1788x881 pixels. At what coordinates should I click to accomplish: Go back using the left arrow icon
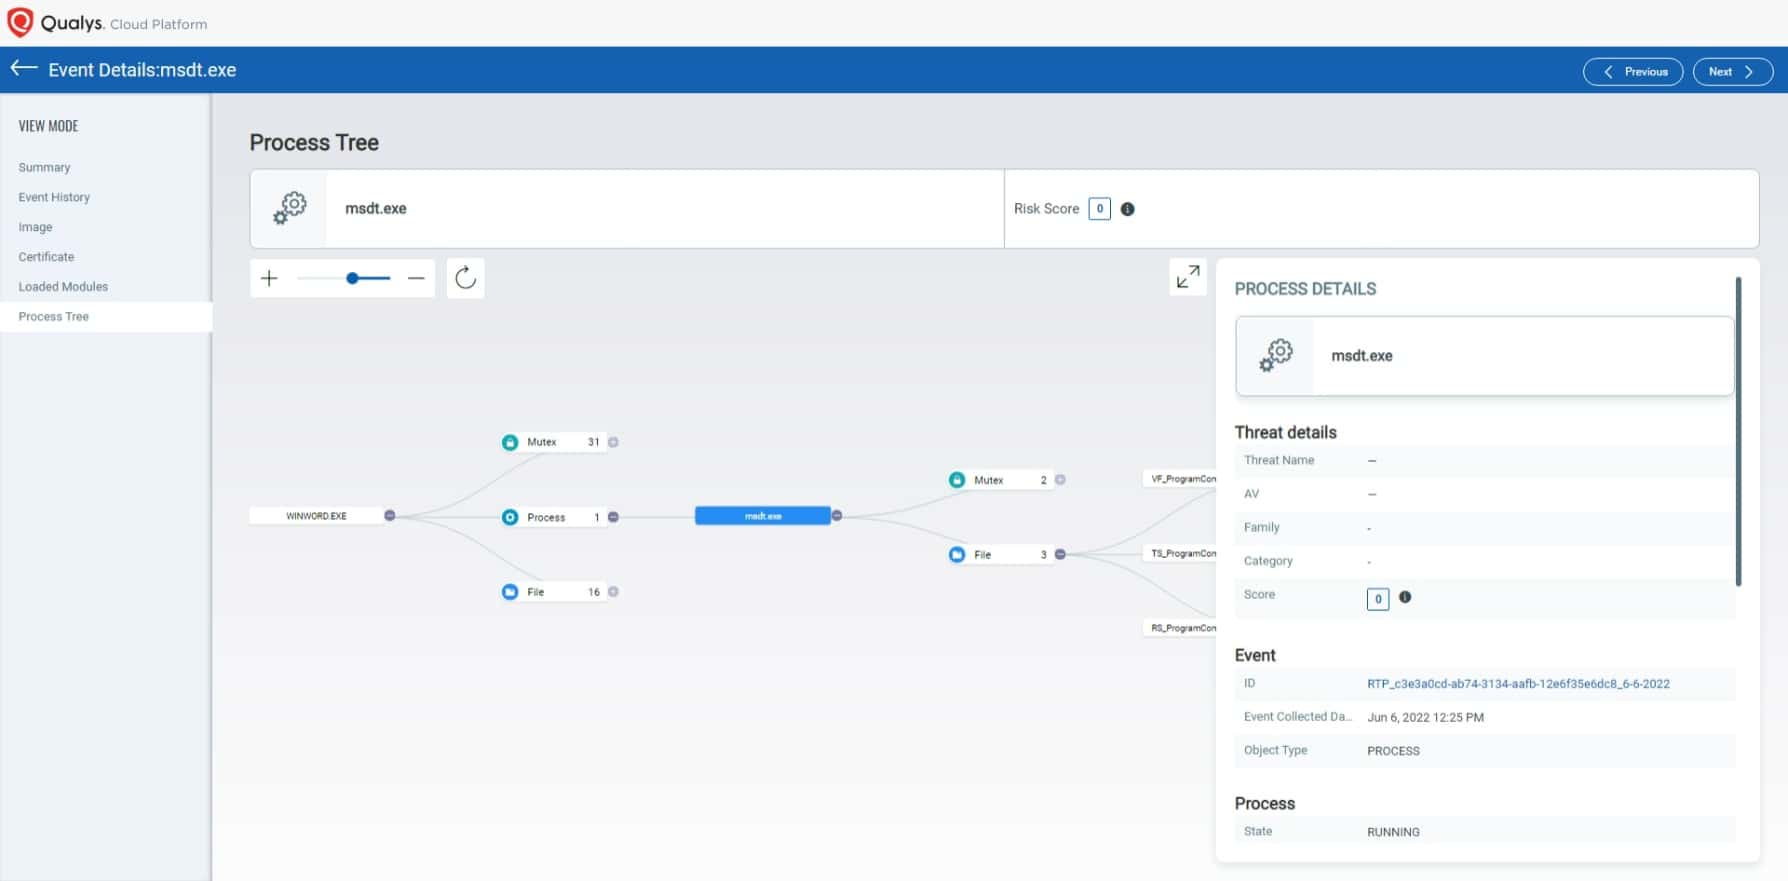(x=23, y=69)
